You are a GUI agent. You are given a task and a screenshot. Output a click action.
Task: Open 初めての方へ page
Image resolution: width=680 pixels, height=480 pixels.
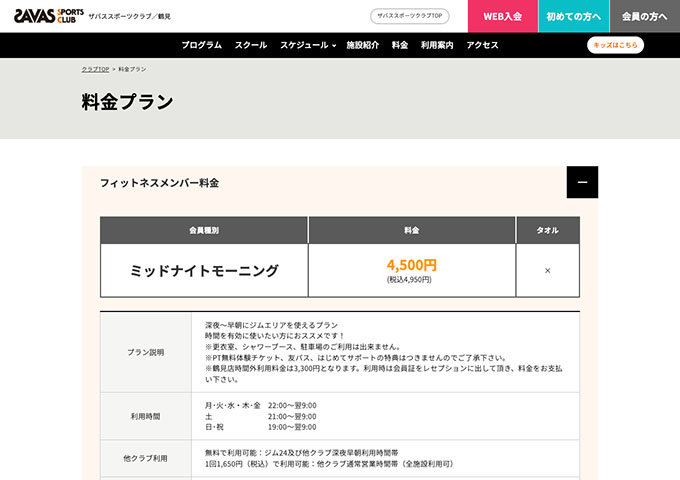point(573,16)
